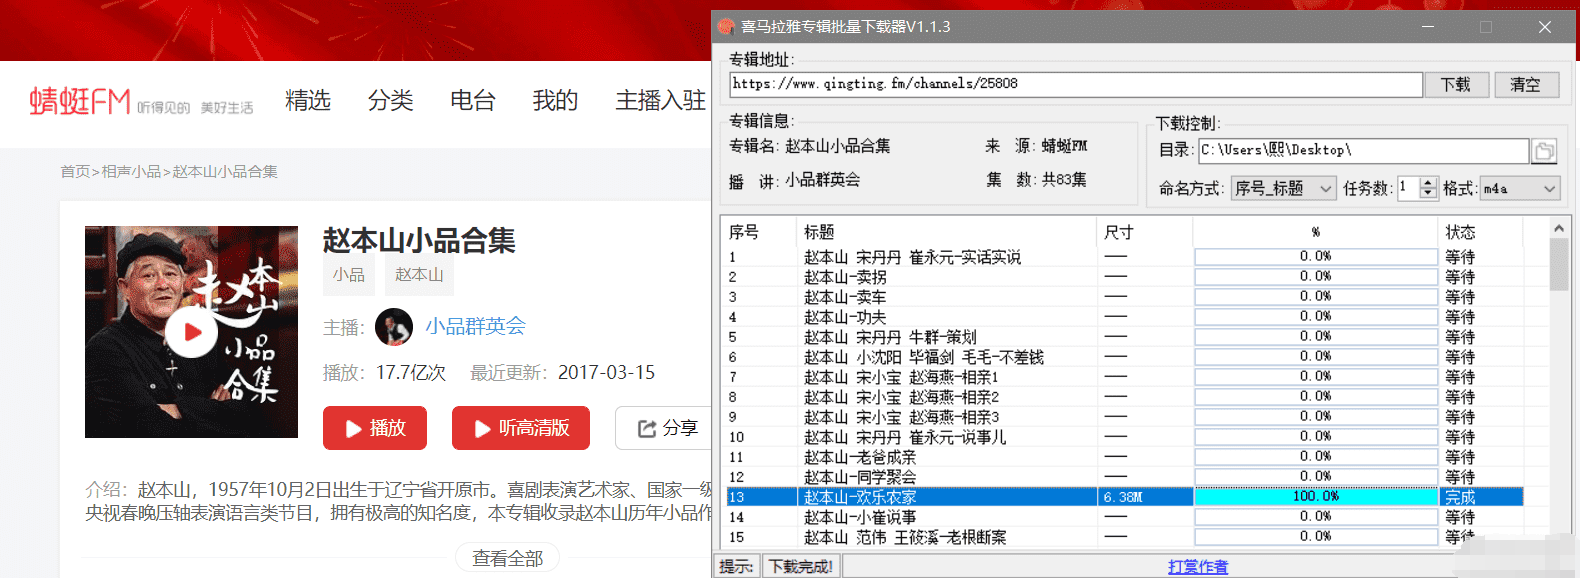The image size is (1580, 578).
Task: Select the 赵本山-卖拐 track row
Action: click(1123, 277)
